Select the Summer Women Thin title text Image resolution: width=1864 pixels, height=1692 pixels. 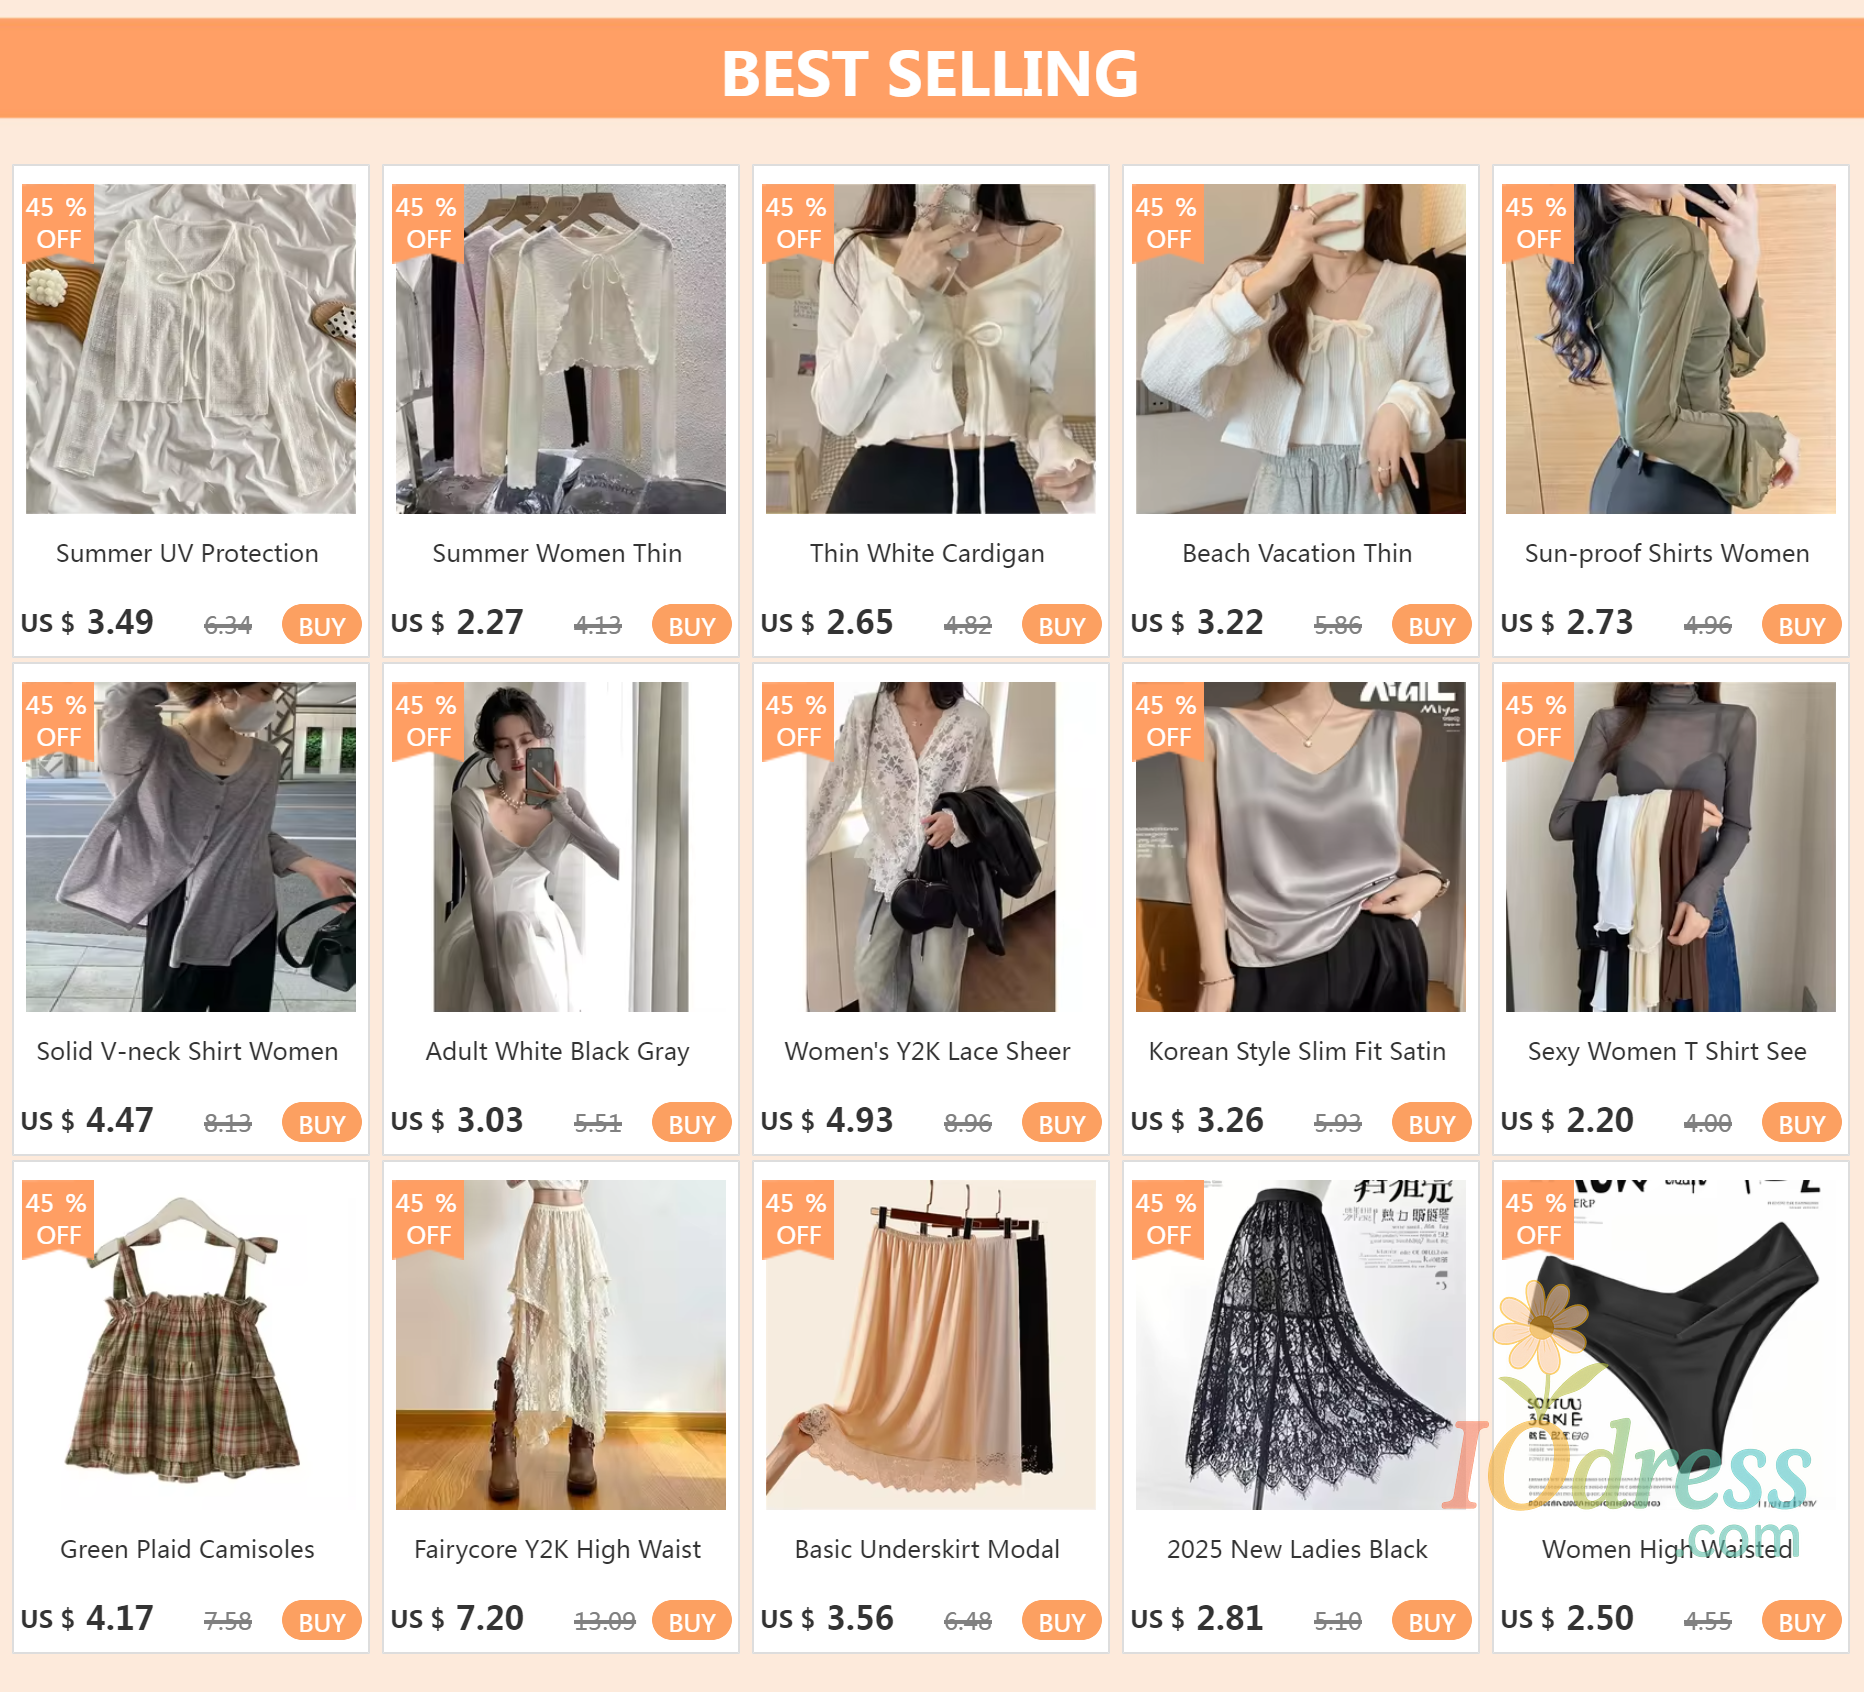557,553
